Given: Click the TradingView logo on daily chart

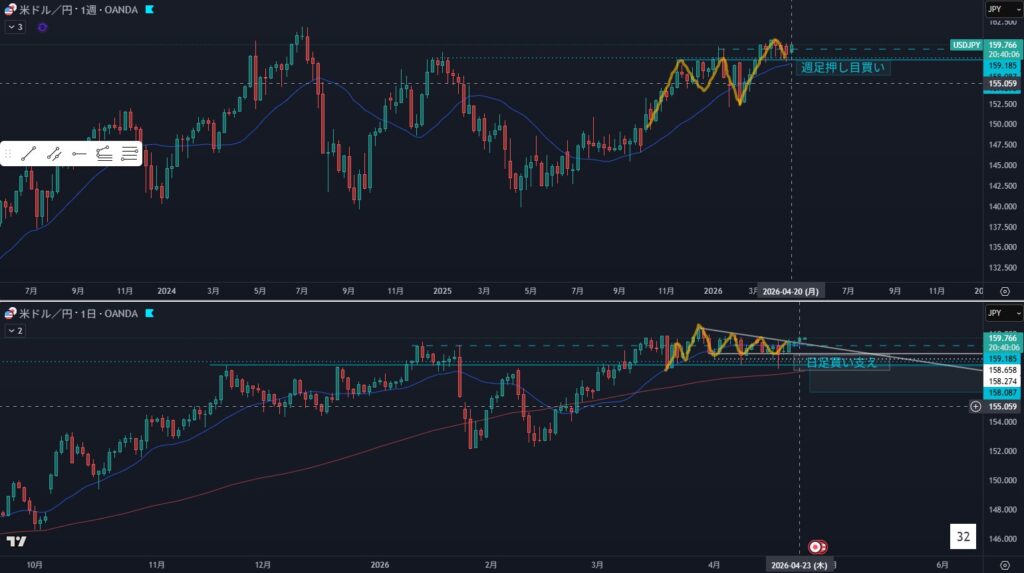Looking at the screenshot, I should (16, 541).
